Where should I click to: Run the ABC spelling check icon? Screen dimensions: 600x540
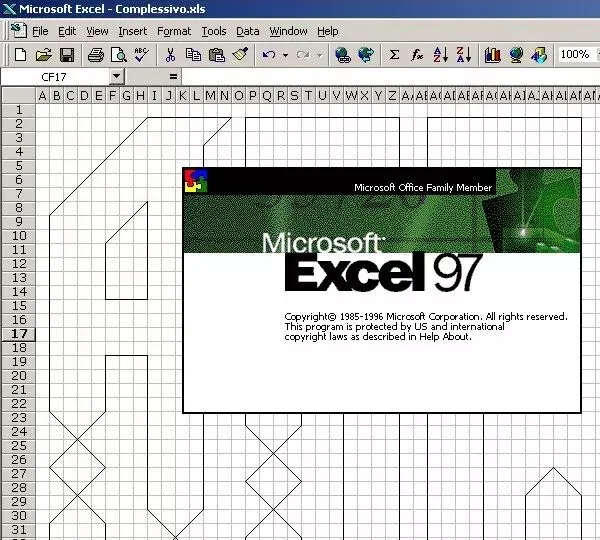click(x=141, y=55)
